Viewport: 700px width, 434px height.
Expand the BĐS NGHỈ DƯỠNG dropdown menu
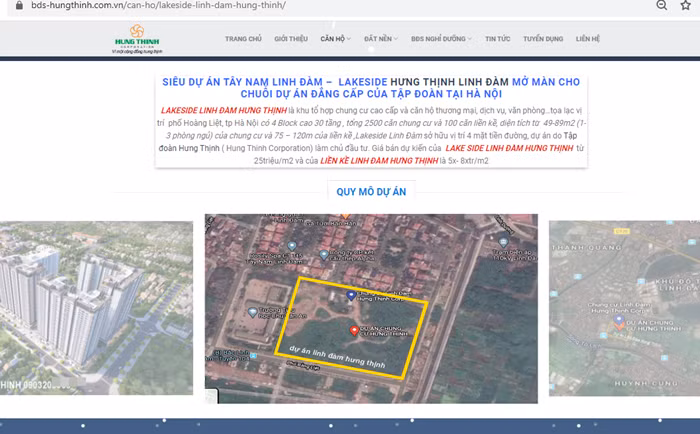pos(441,39)
